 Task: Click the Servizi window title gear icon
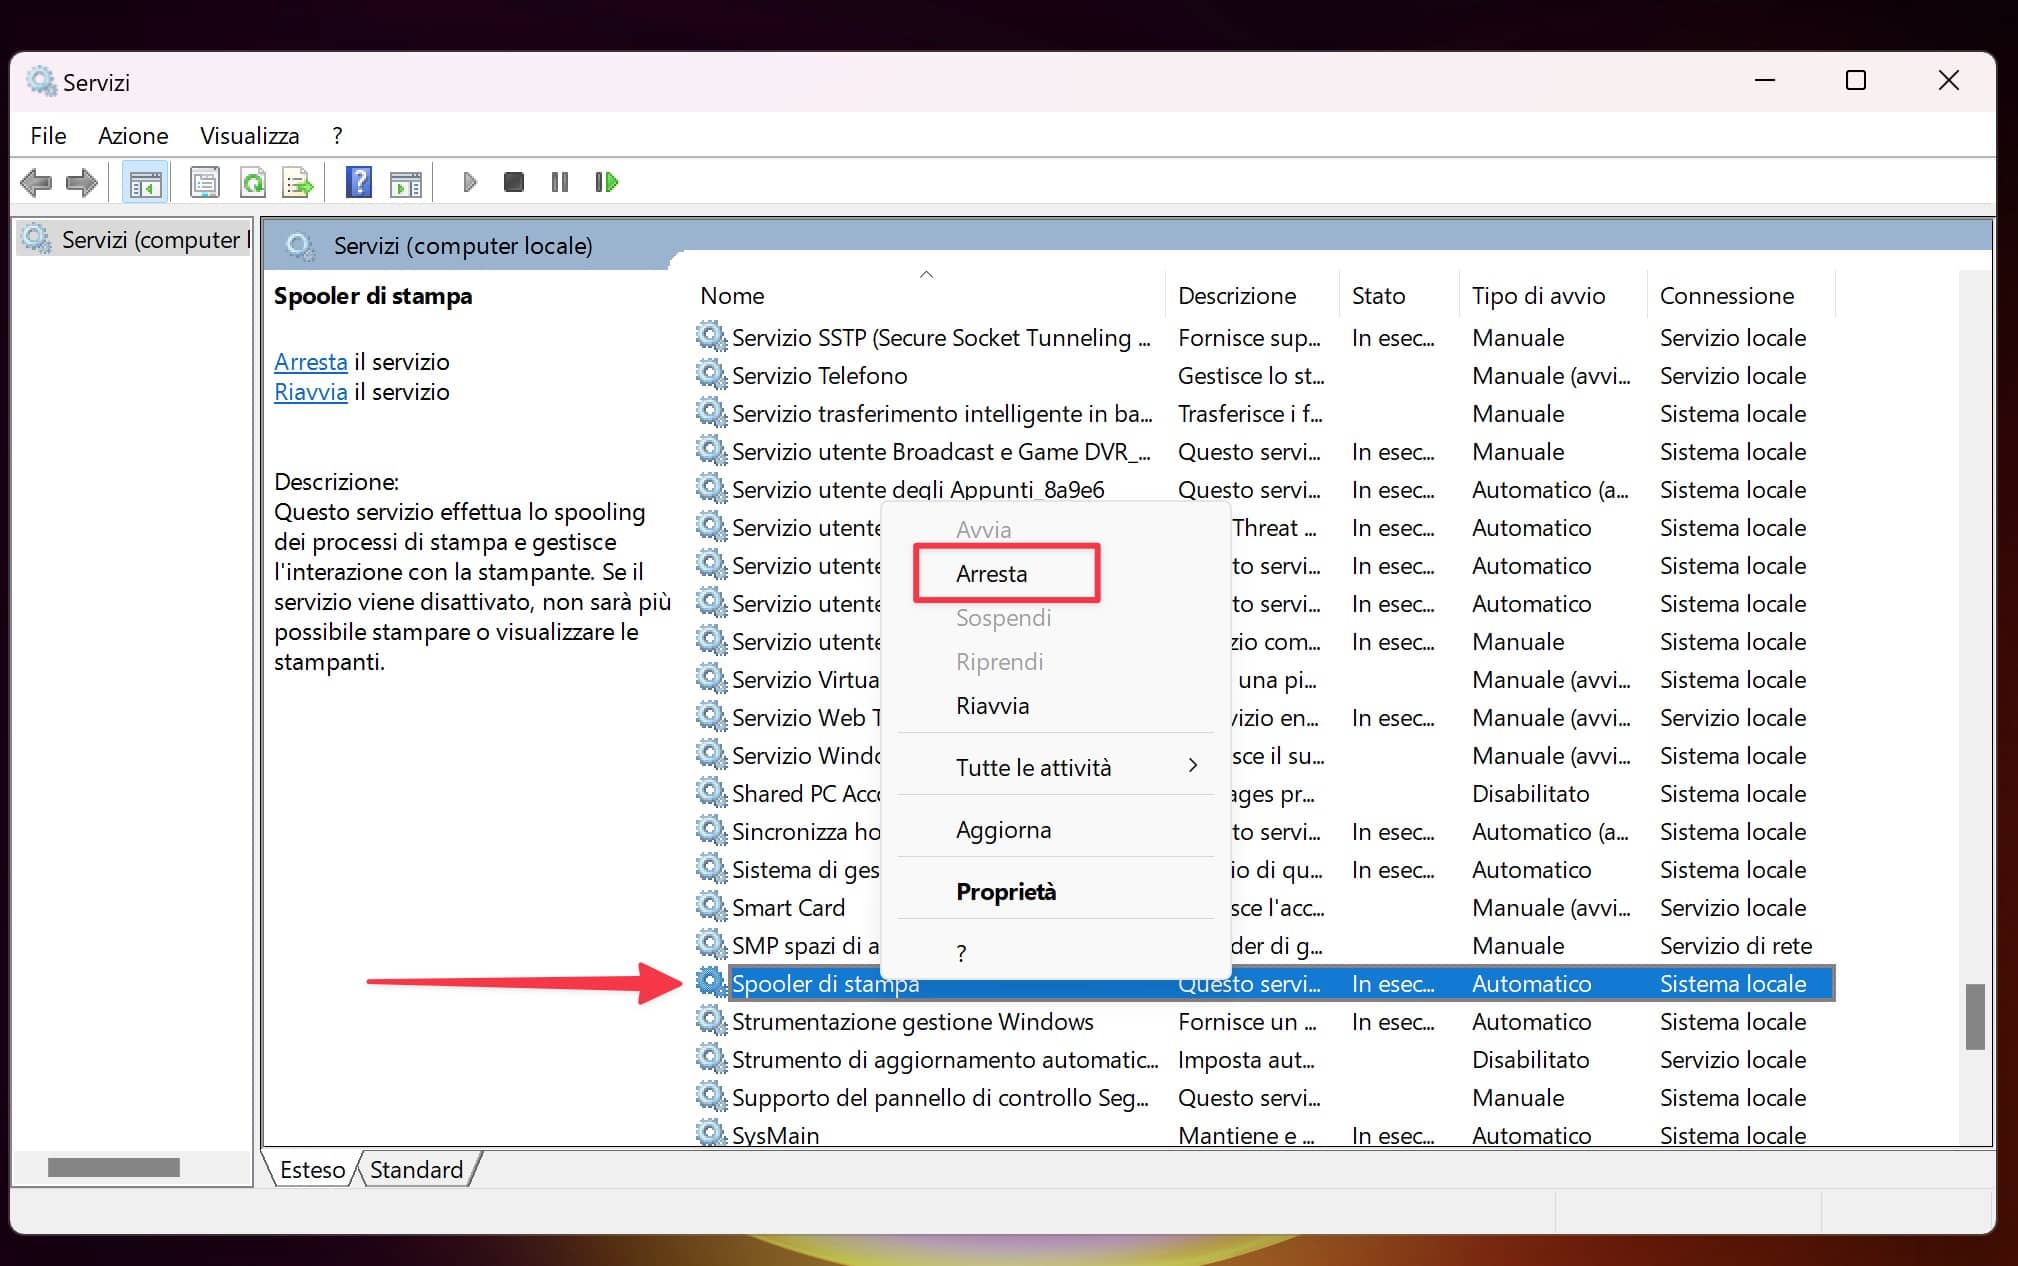[x=42, y=81]
